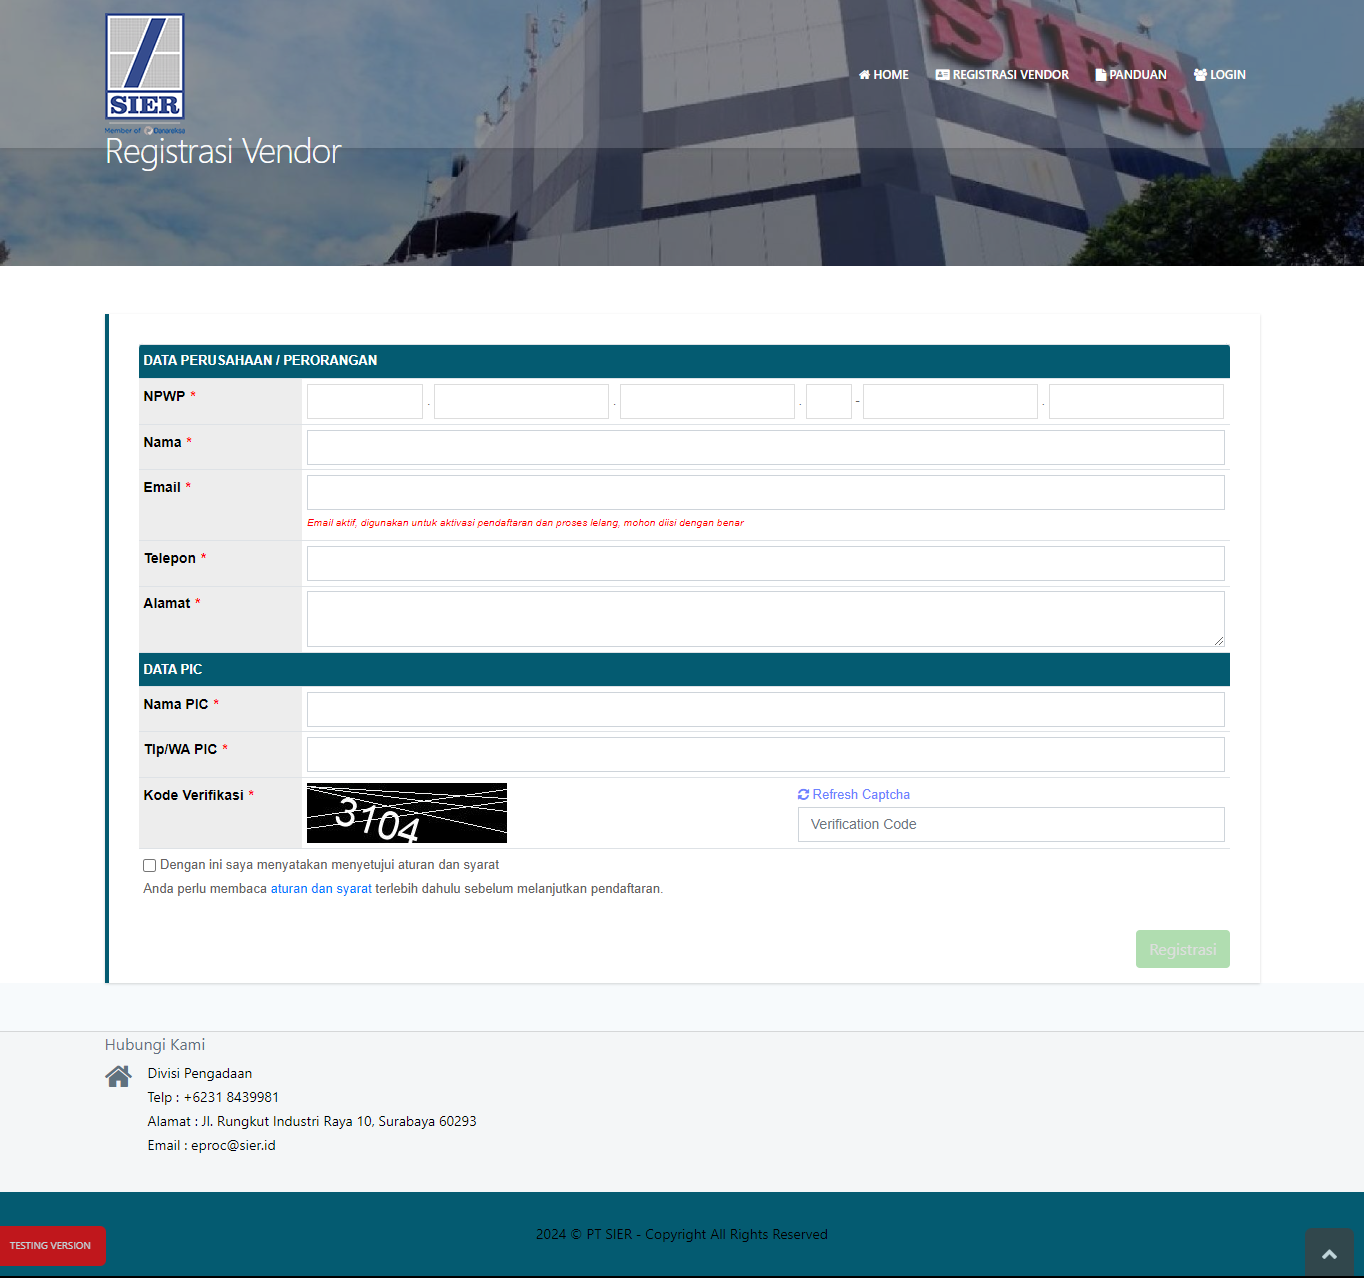Click the third NPWP segment field
1364x1278 pixels.
point(707,401)
